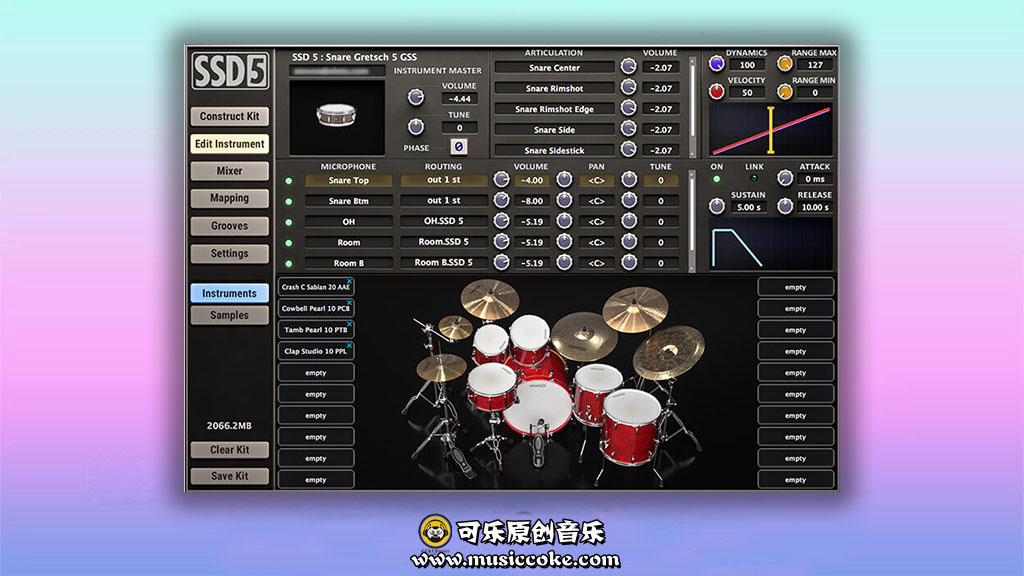Open the Room.SSD 5 routing dropdown

pos(443,242)
